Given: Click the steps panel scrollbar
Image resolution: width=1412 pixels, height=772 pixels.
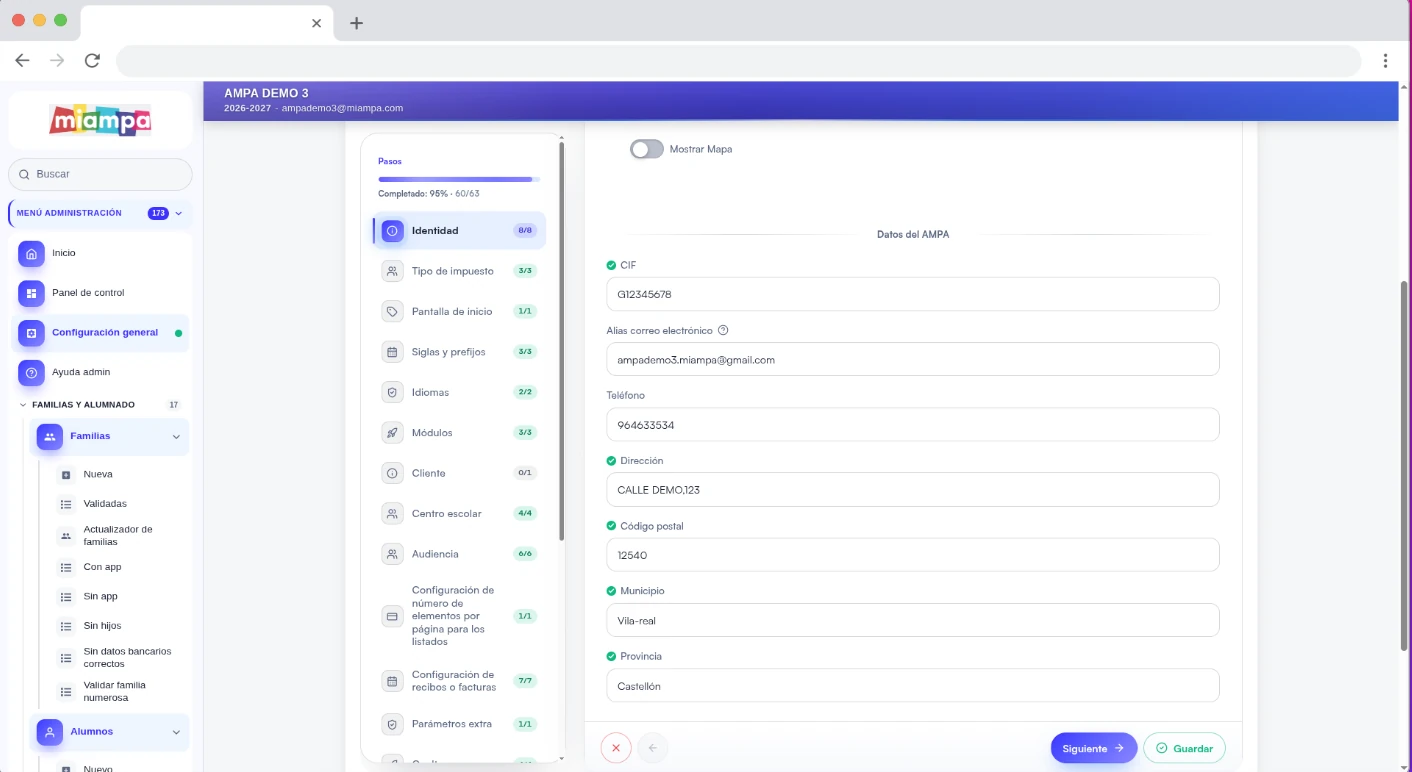Looking at the screenshot, I should point(561,340).
